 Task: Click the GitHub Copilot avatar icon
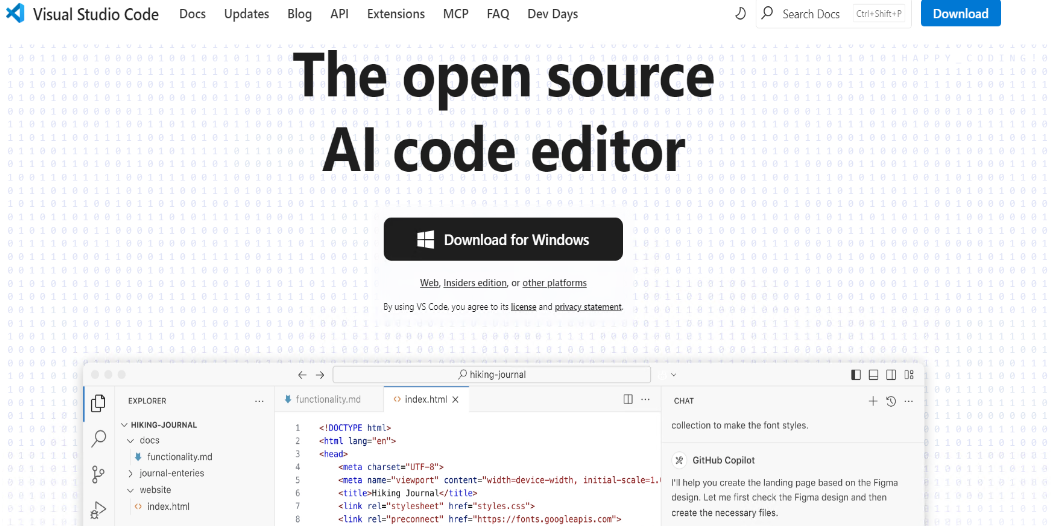click(679, 460)
